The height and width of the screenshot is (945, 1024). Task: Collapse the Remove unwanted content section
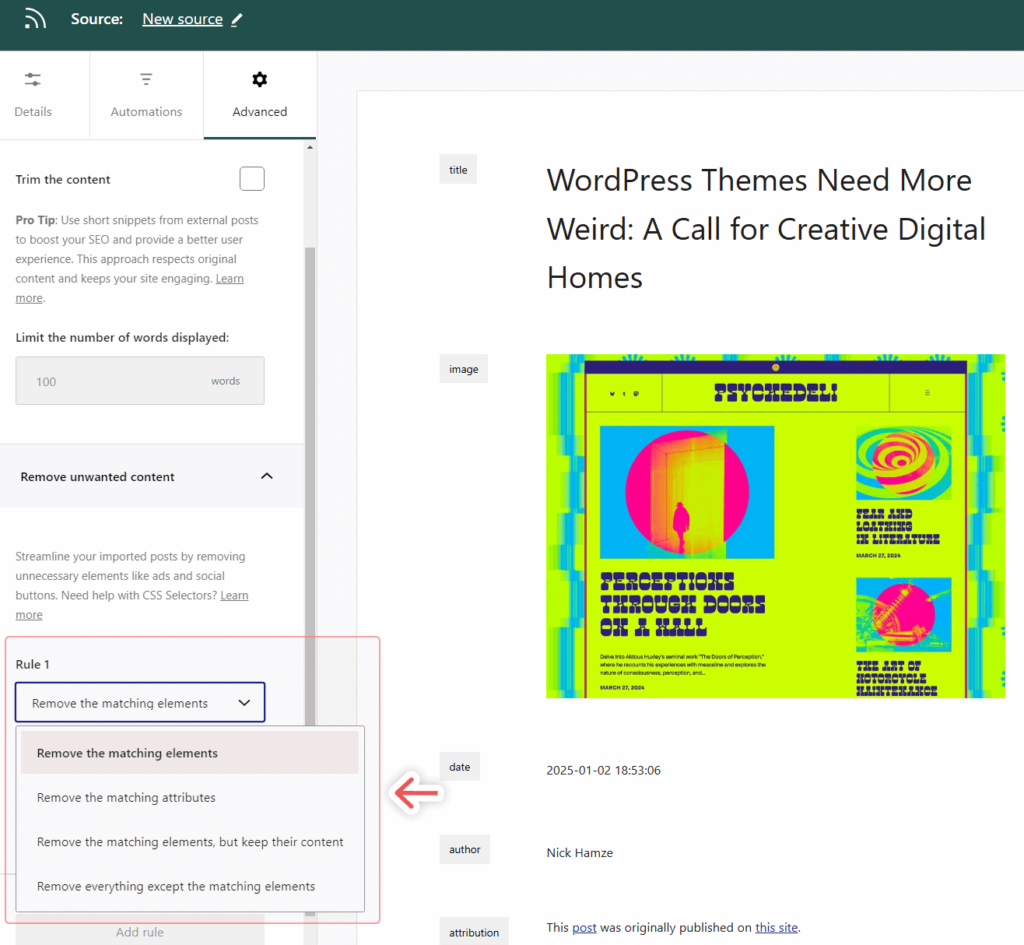[267, 476]
